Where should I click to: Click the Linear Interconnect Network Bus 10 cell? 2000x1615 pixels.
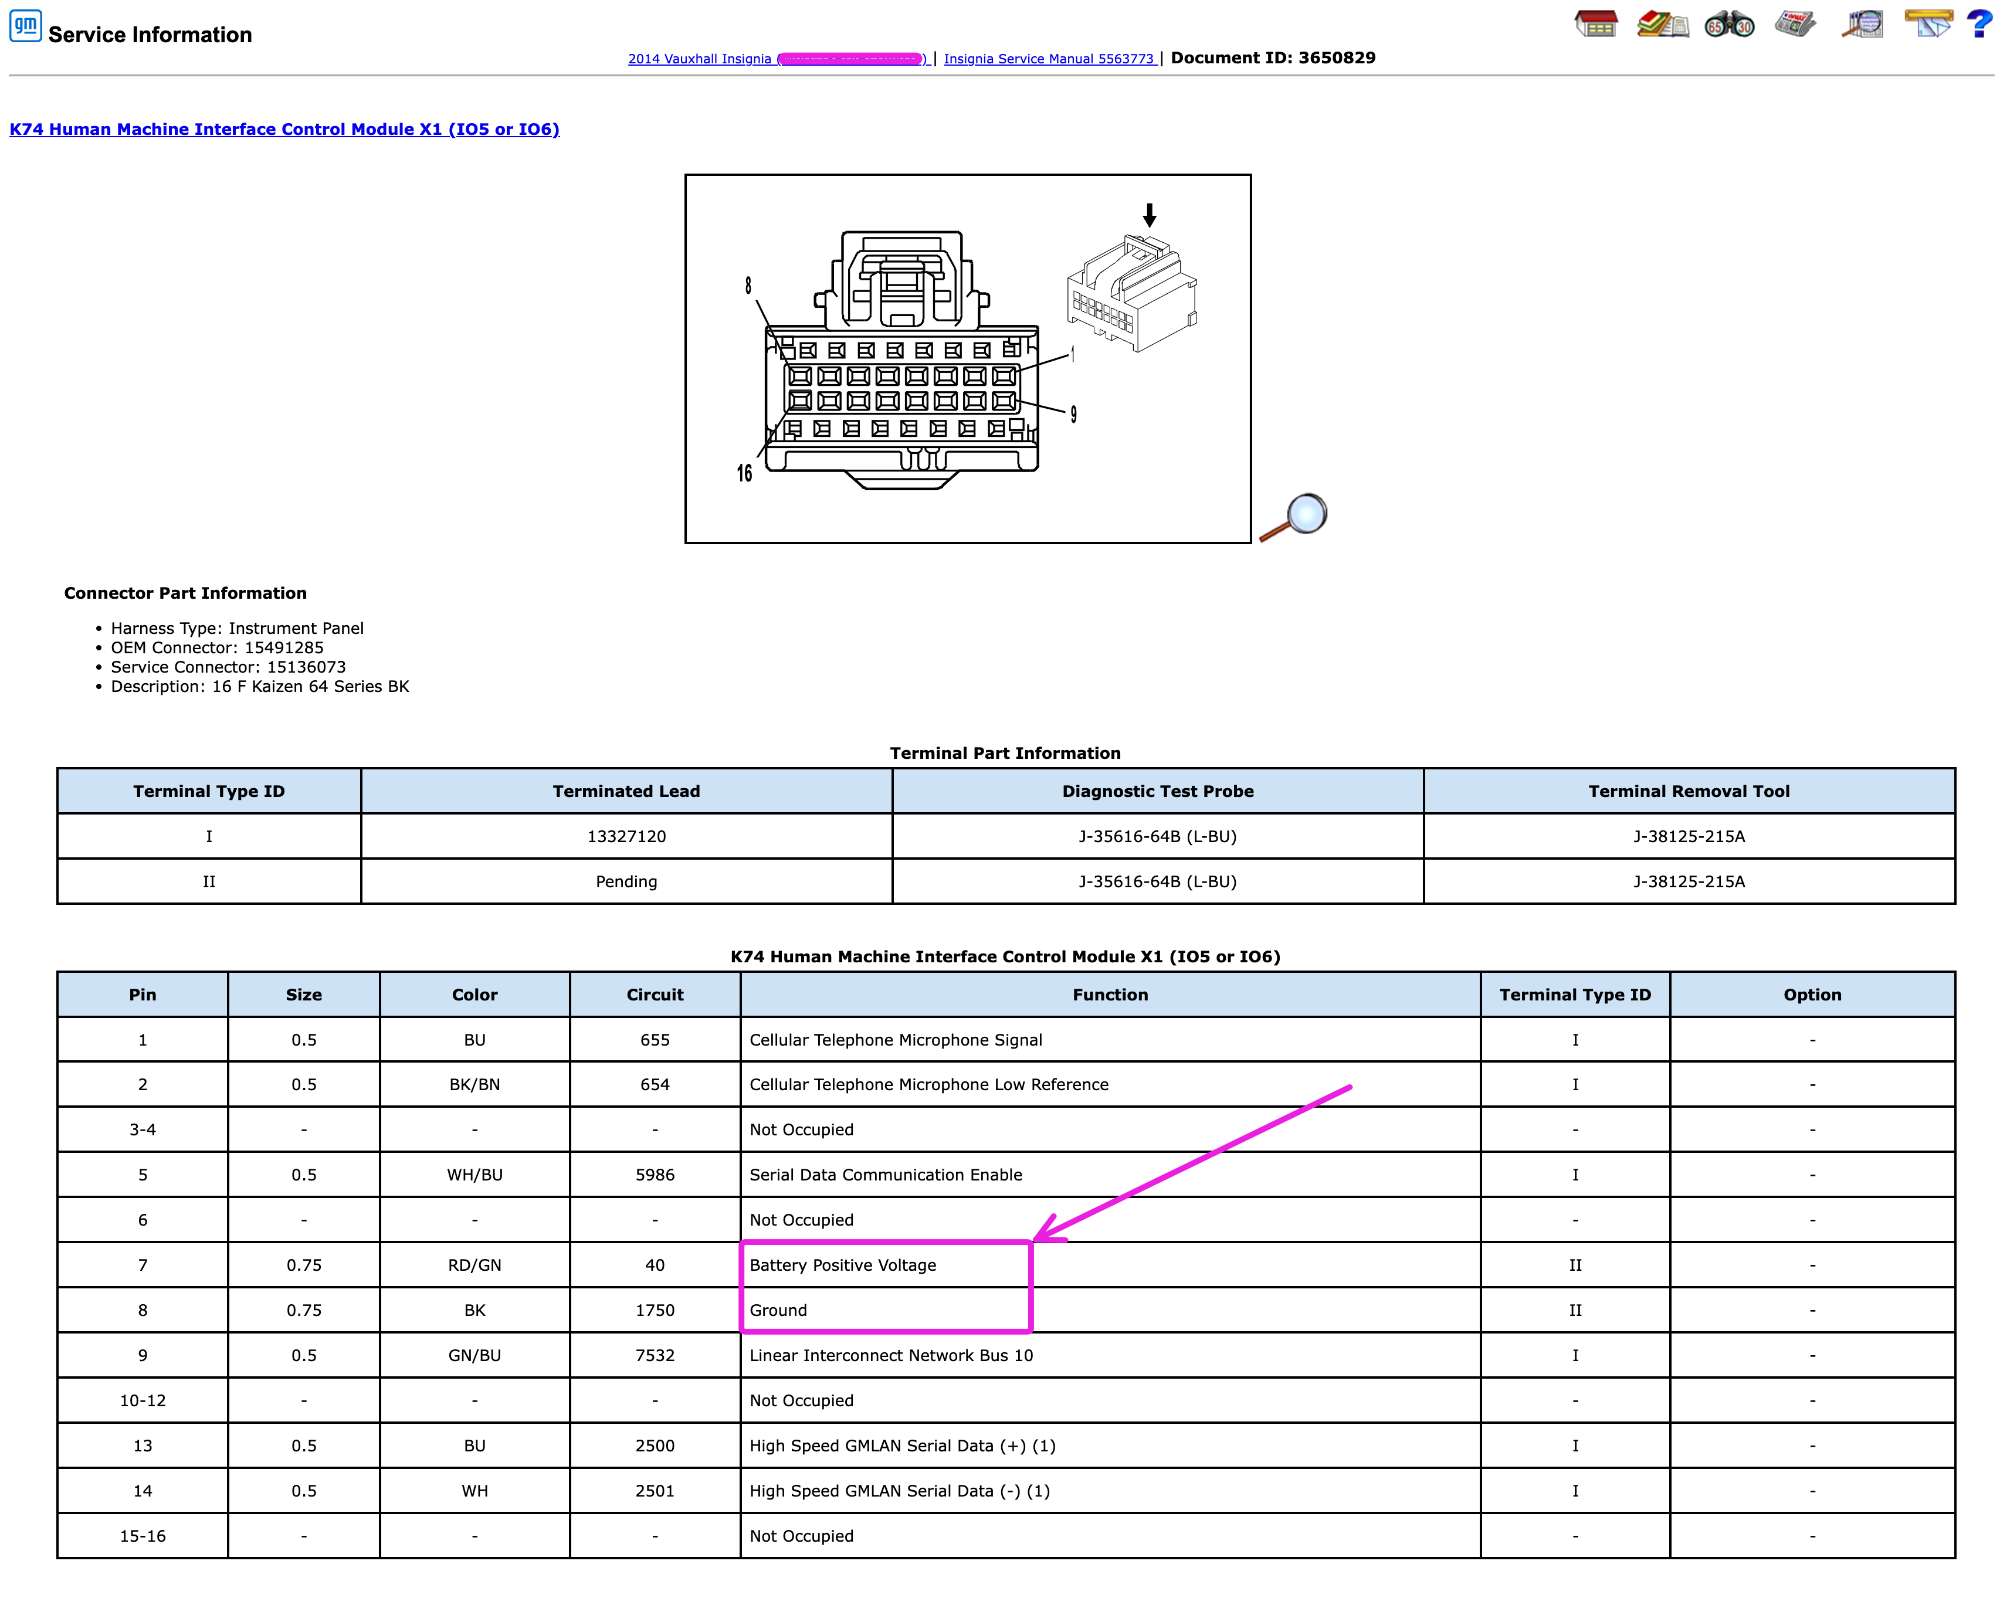(x=1110, y=1356)
